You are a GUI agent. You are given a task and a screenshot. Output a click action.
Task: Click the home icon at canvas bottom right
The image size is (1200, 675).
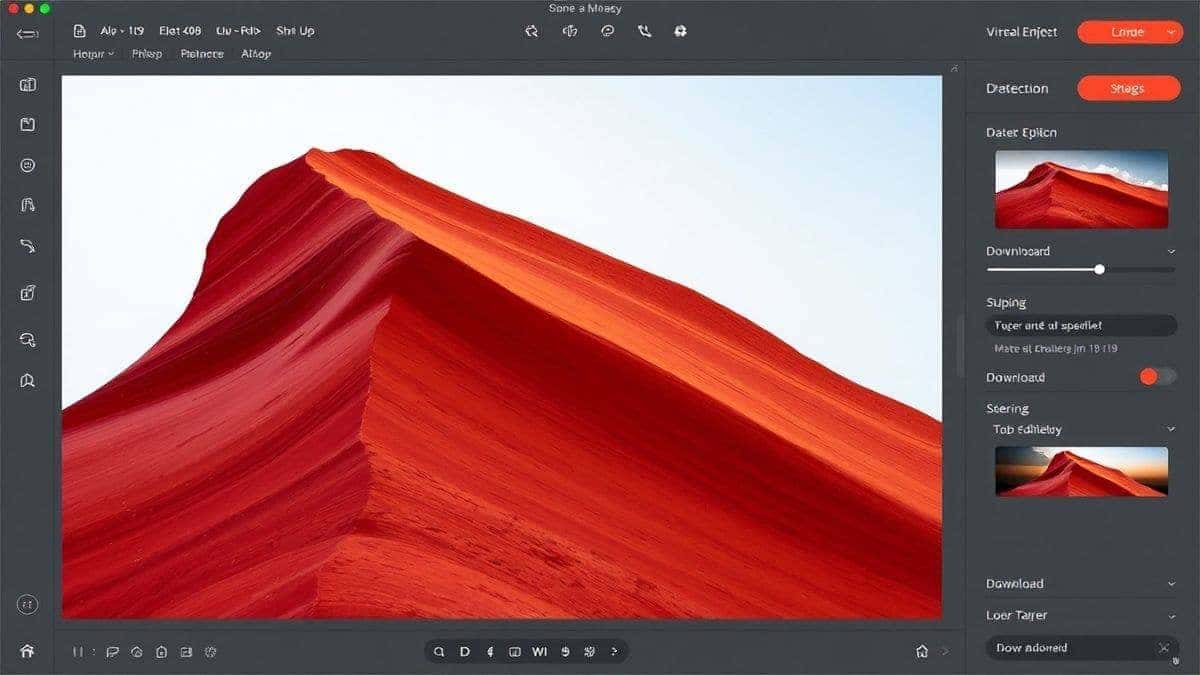click(x=922, y=651)
